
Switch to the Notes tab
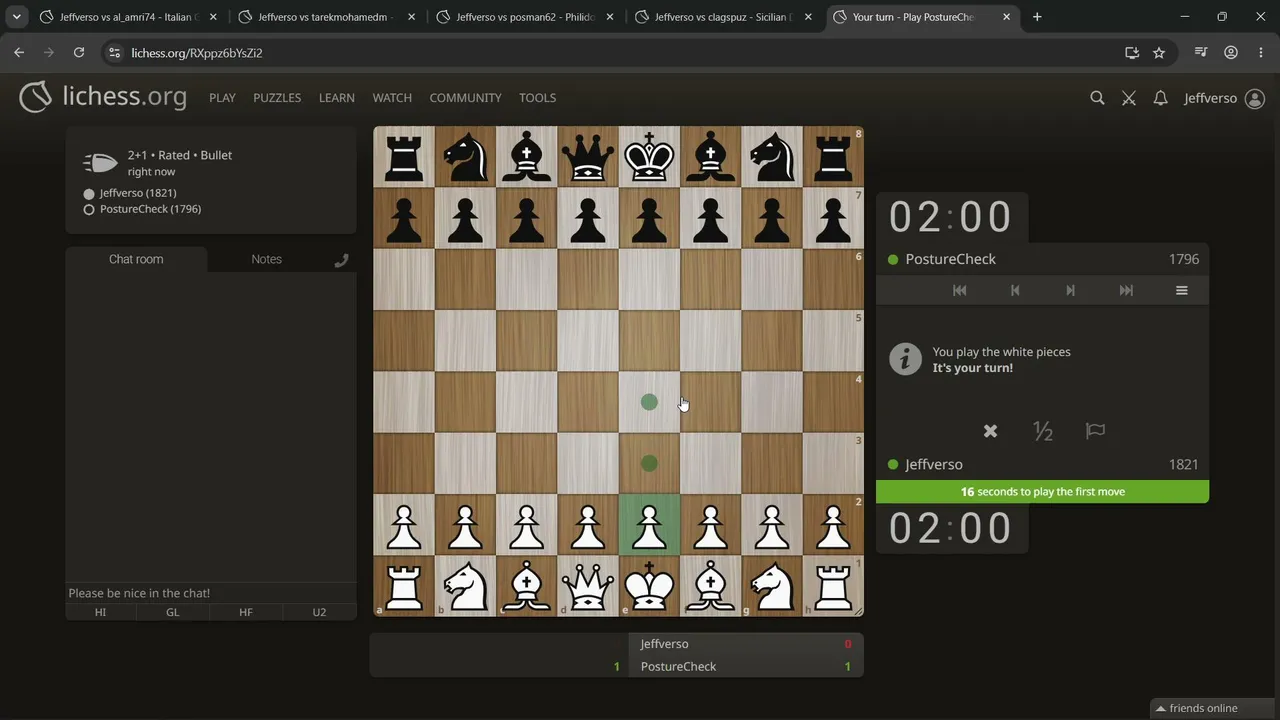[x=266, y=259]
